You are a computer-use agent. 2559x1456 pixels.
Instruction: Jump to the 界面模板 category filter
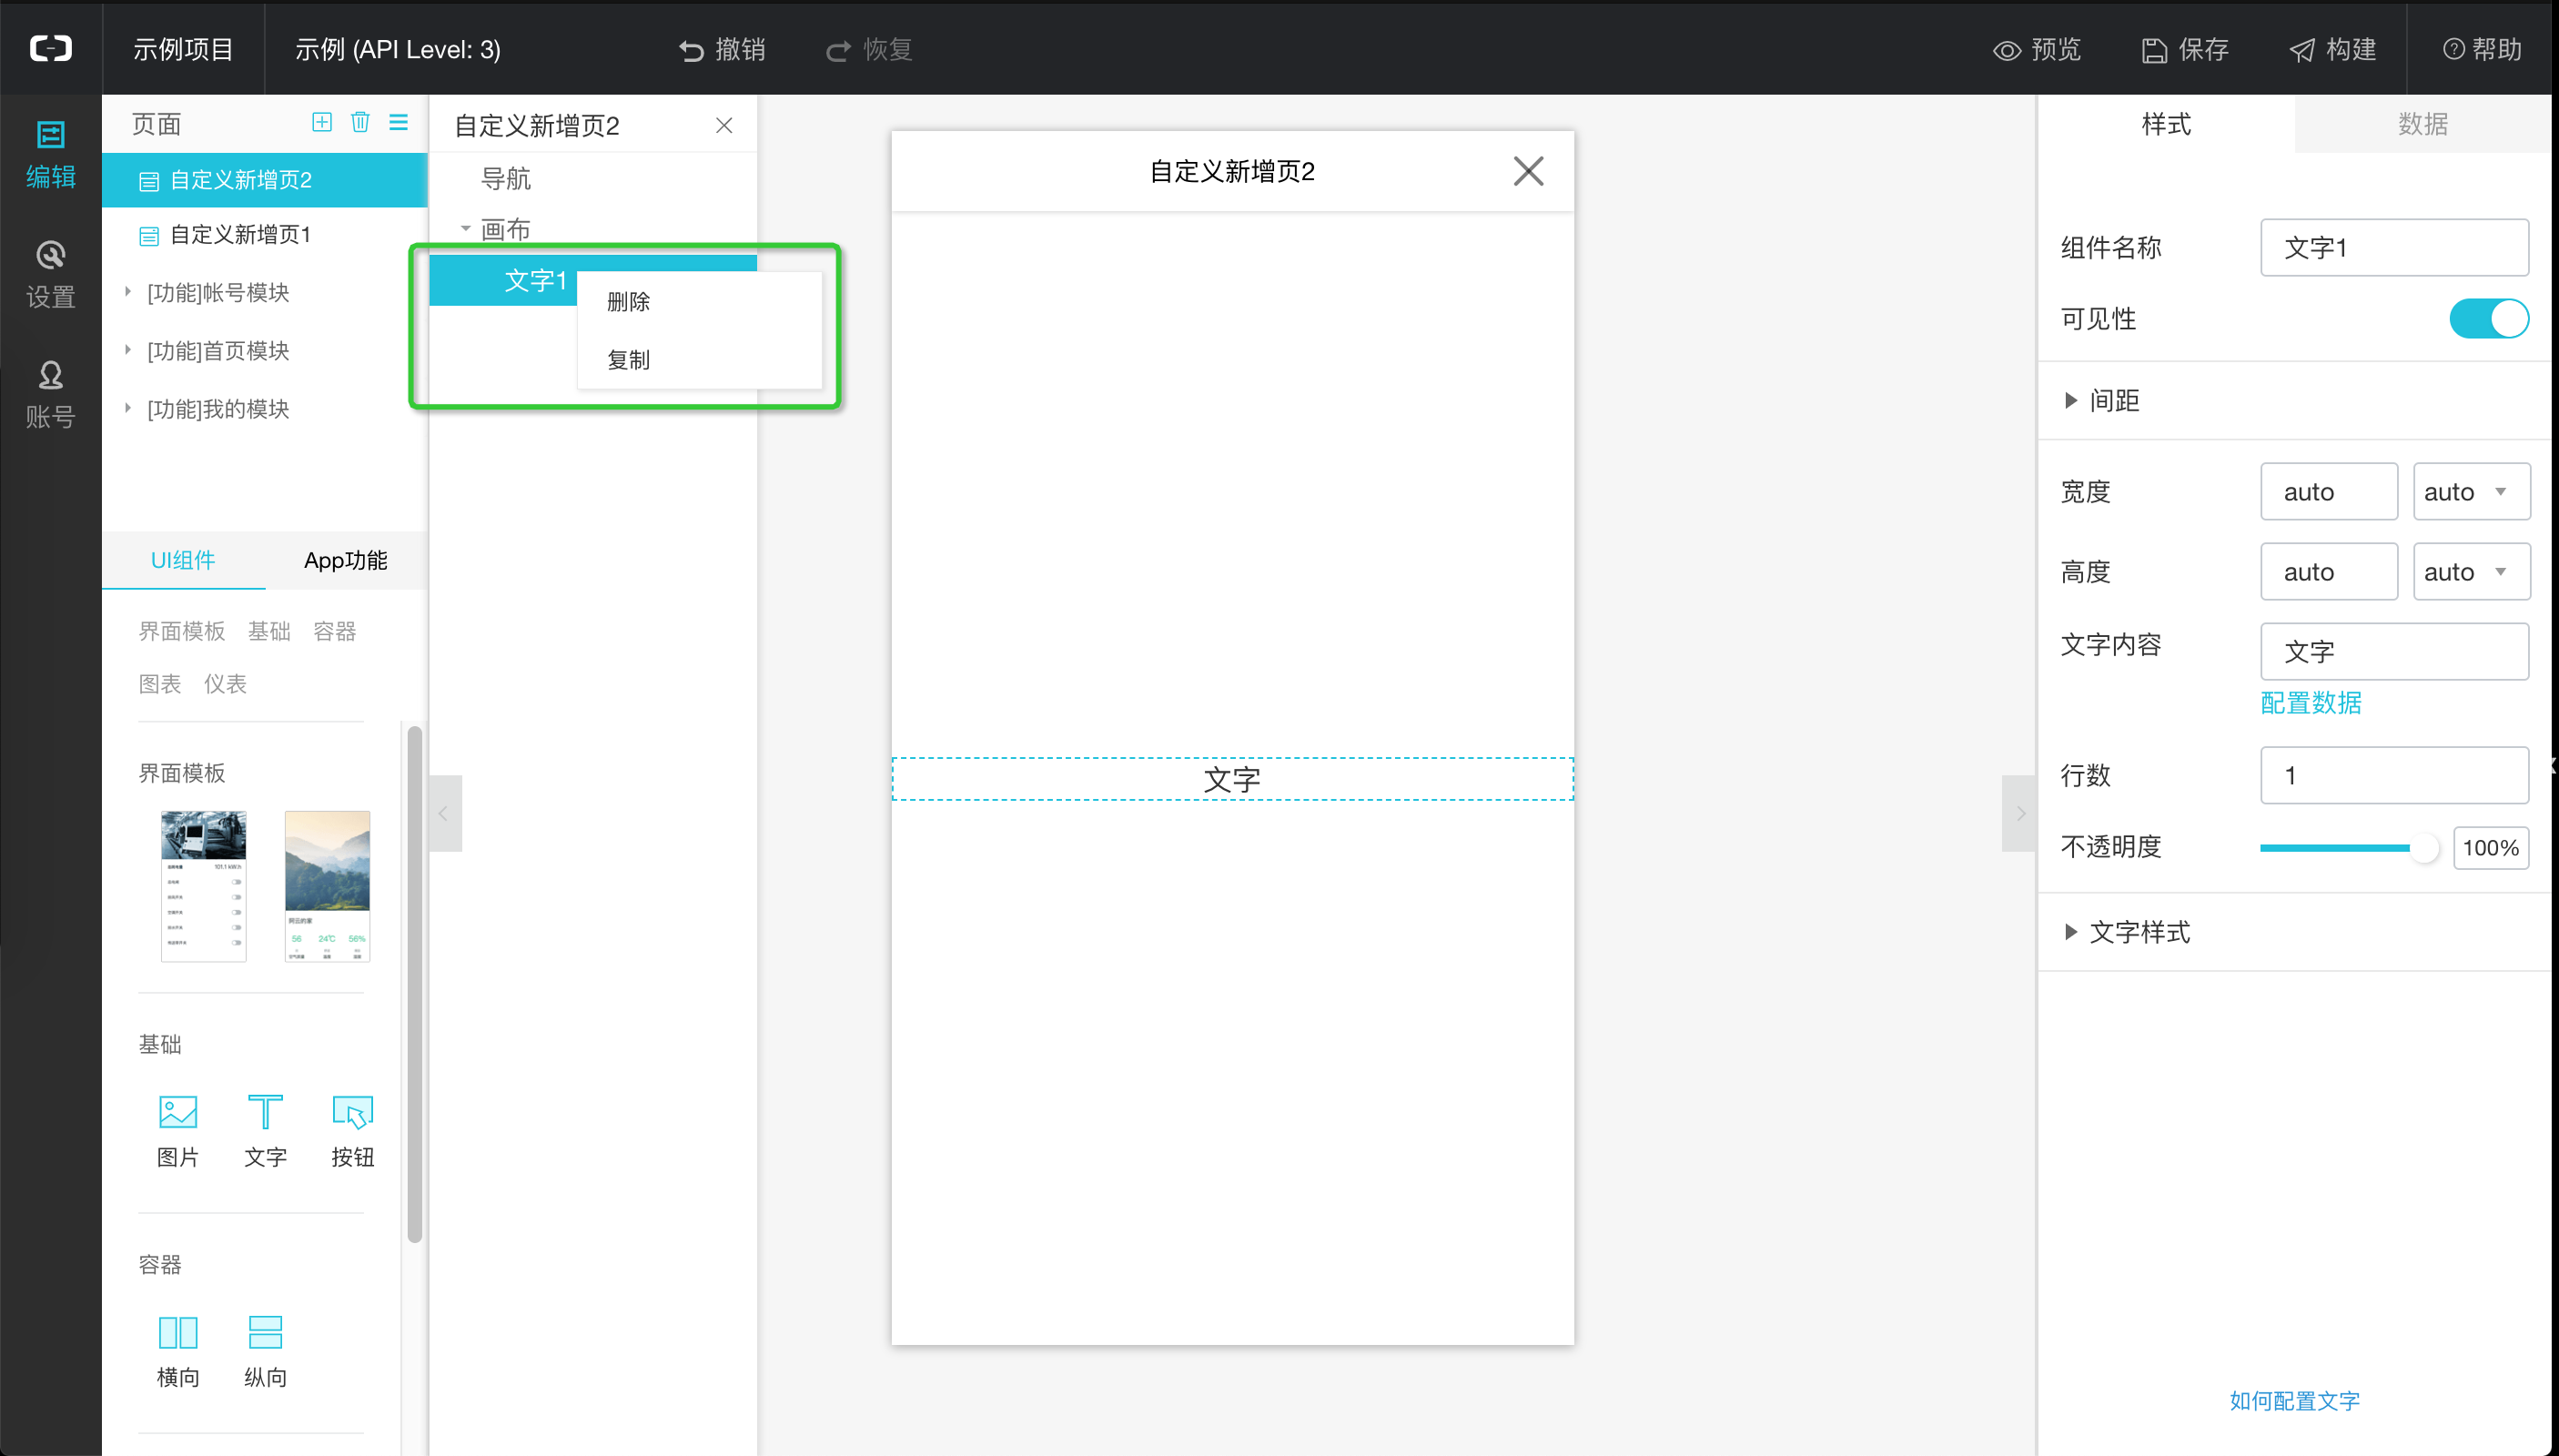182,631
